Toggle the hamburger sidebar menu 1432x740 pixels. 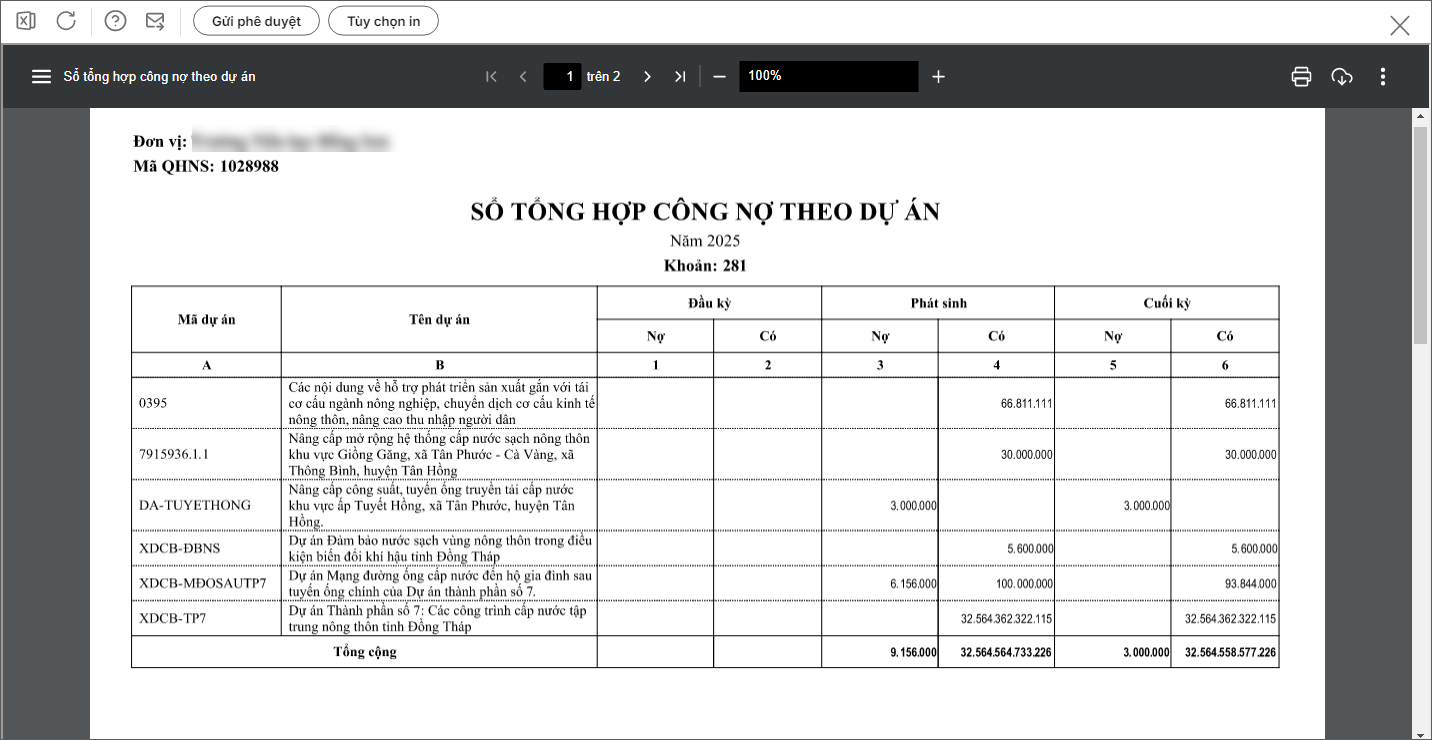[41, 77]
